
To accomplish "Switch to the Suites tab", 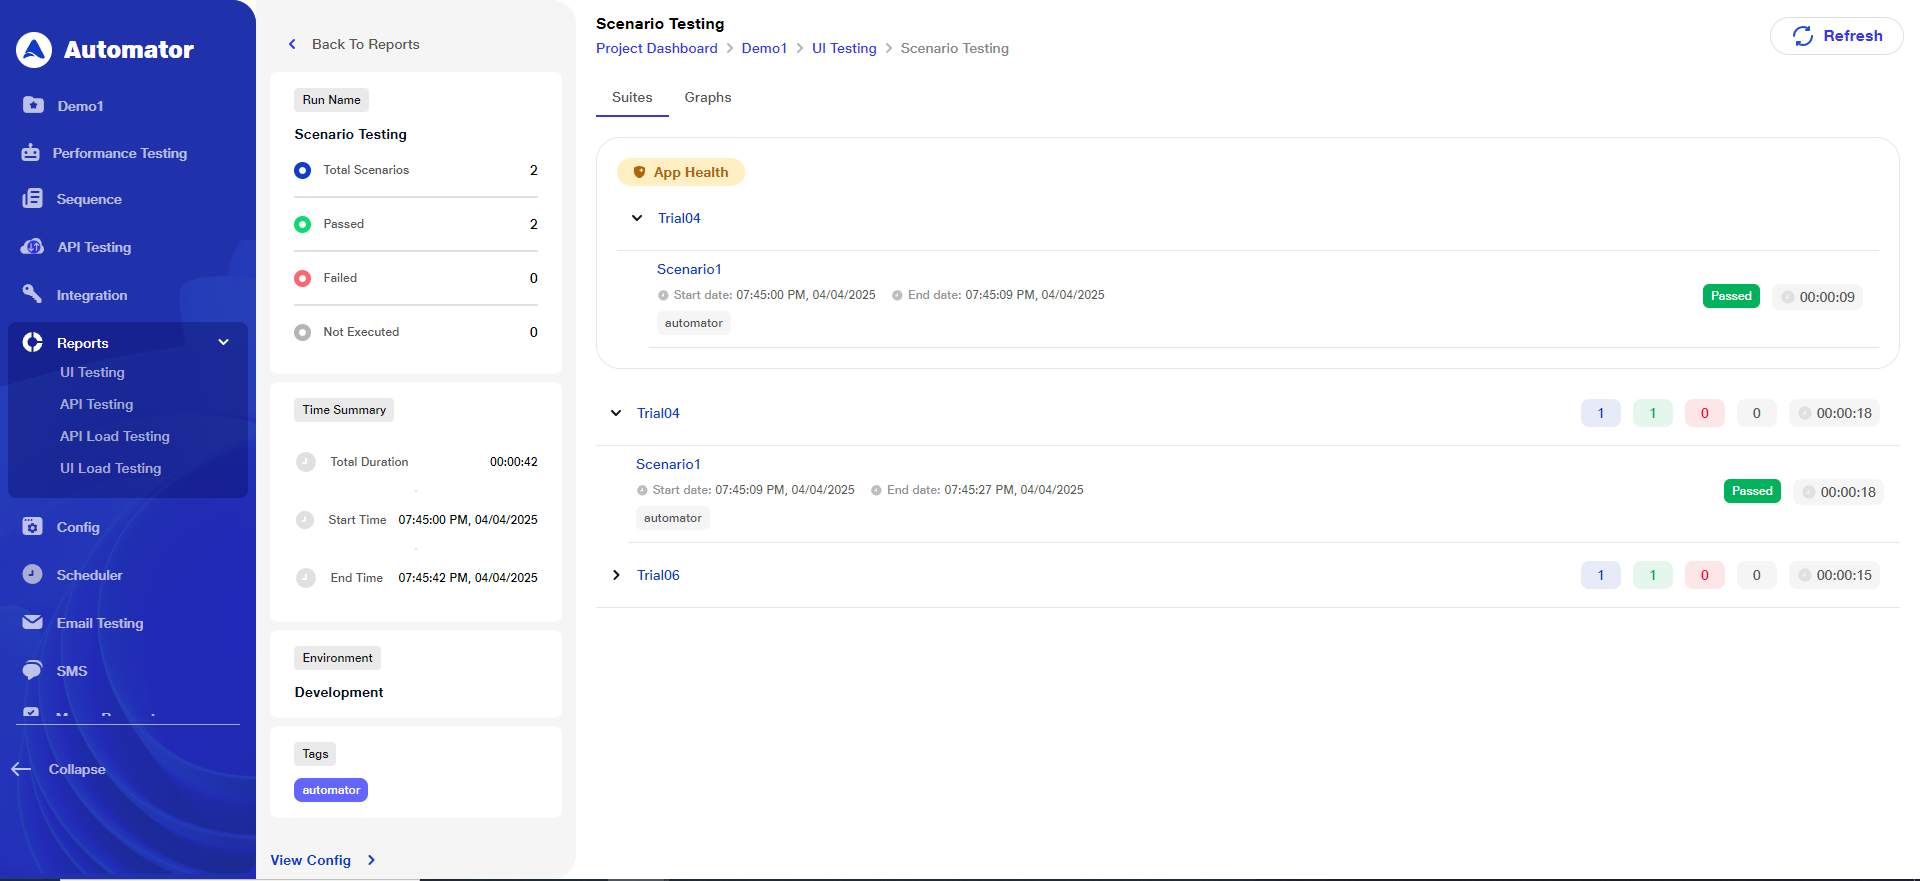I will [x=632, y=97].
